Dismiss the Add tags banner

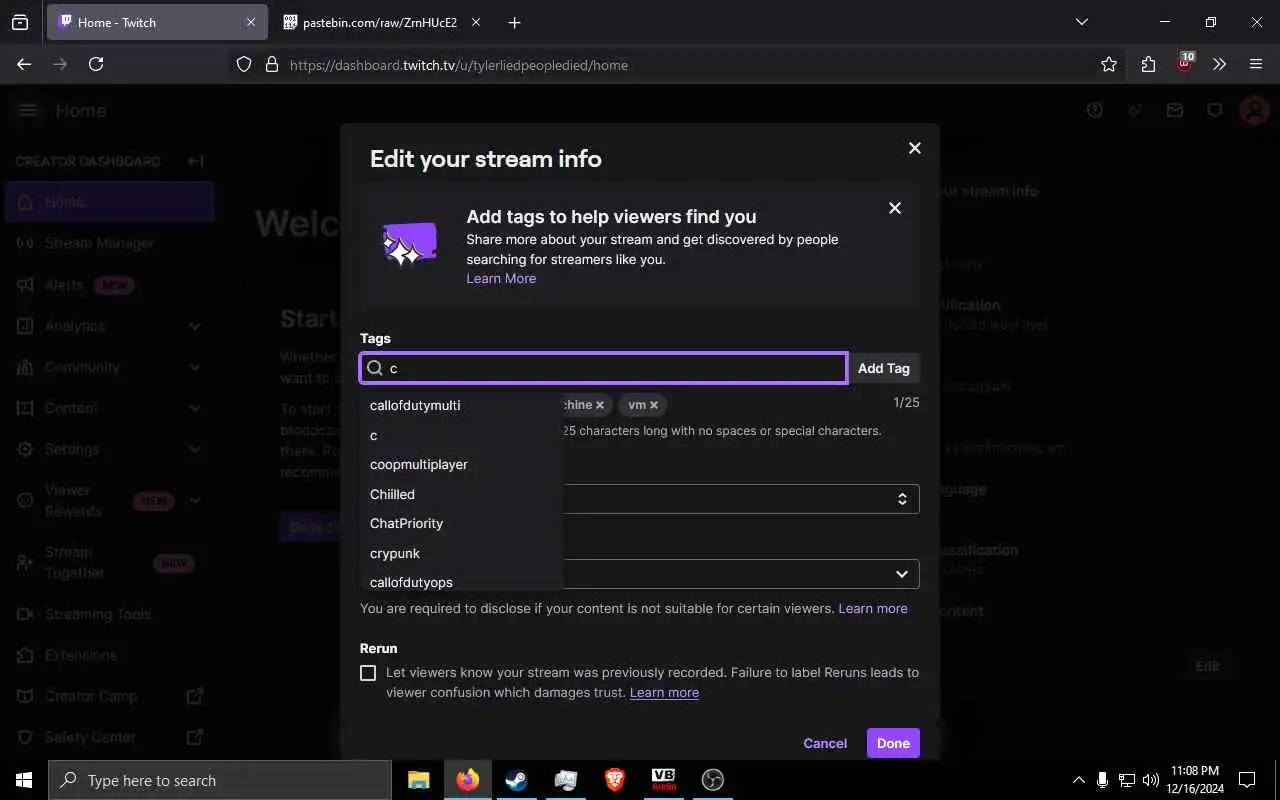895,208
